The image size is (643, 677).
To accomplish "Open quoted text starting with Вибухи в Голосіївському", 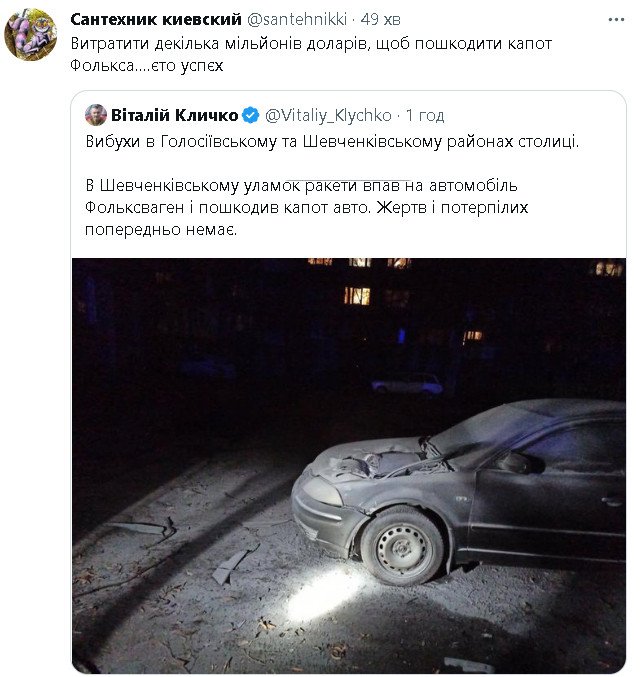I will click(332, 142).
